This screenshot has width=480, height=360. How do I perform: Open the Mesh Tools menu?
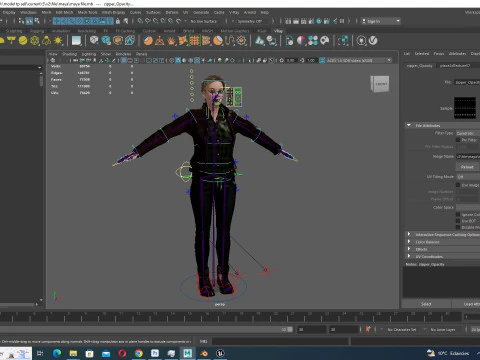(87, 12)
